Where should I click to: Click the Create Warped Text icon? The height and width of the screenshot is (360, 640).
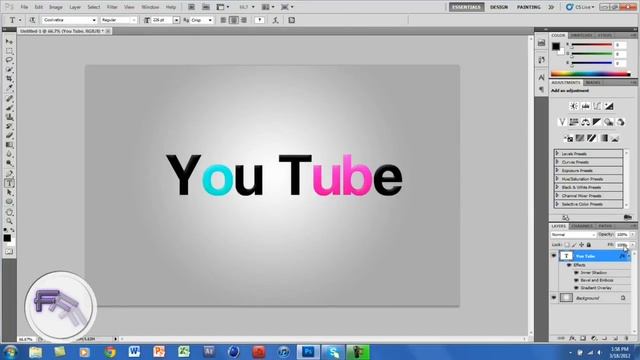[x=276, y=20]
